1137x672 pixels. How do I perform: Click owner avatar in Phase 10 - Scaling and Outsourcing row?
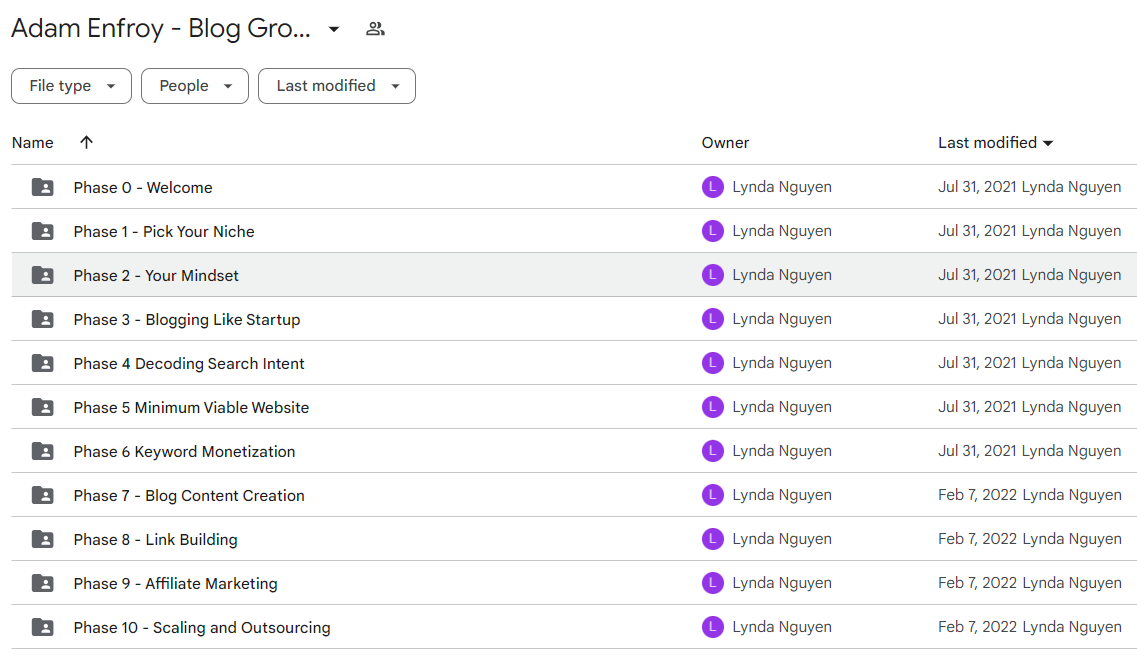point(713,627)
